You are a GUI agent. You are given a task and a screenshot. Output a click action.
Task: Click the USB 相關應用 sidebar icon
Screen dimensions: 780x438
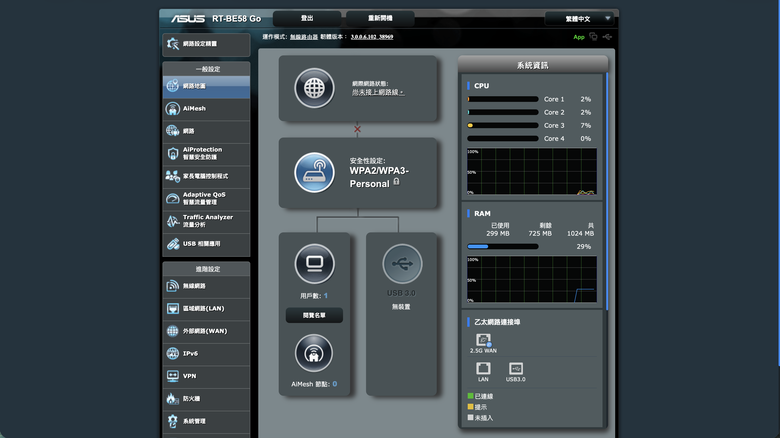pyautogui.click(x=173, y=244)
